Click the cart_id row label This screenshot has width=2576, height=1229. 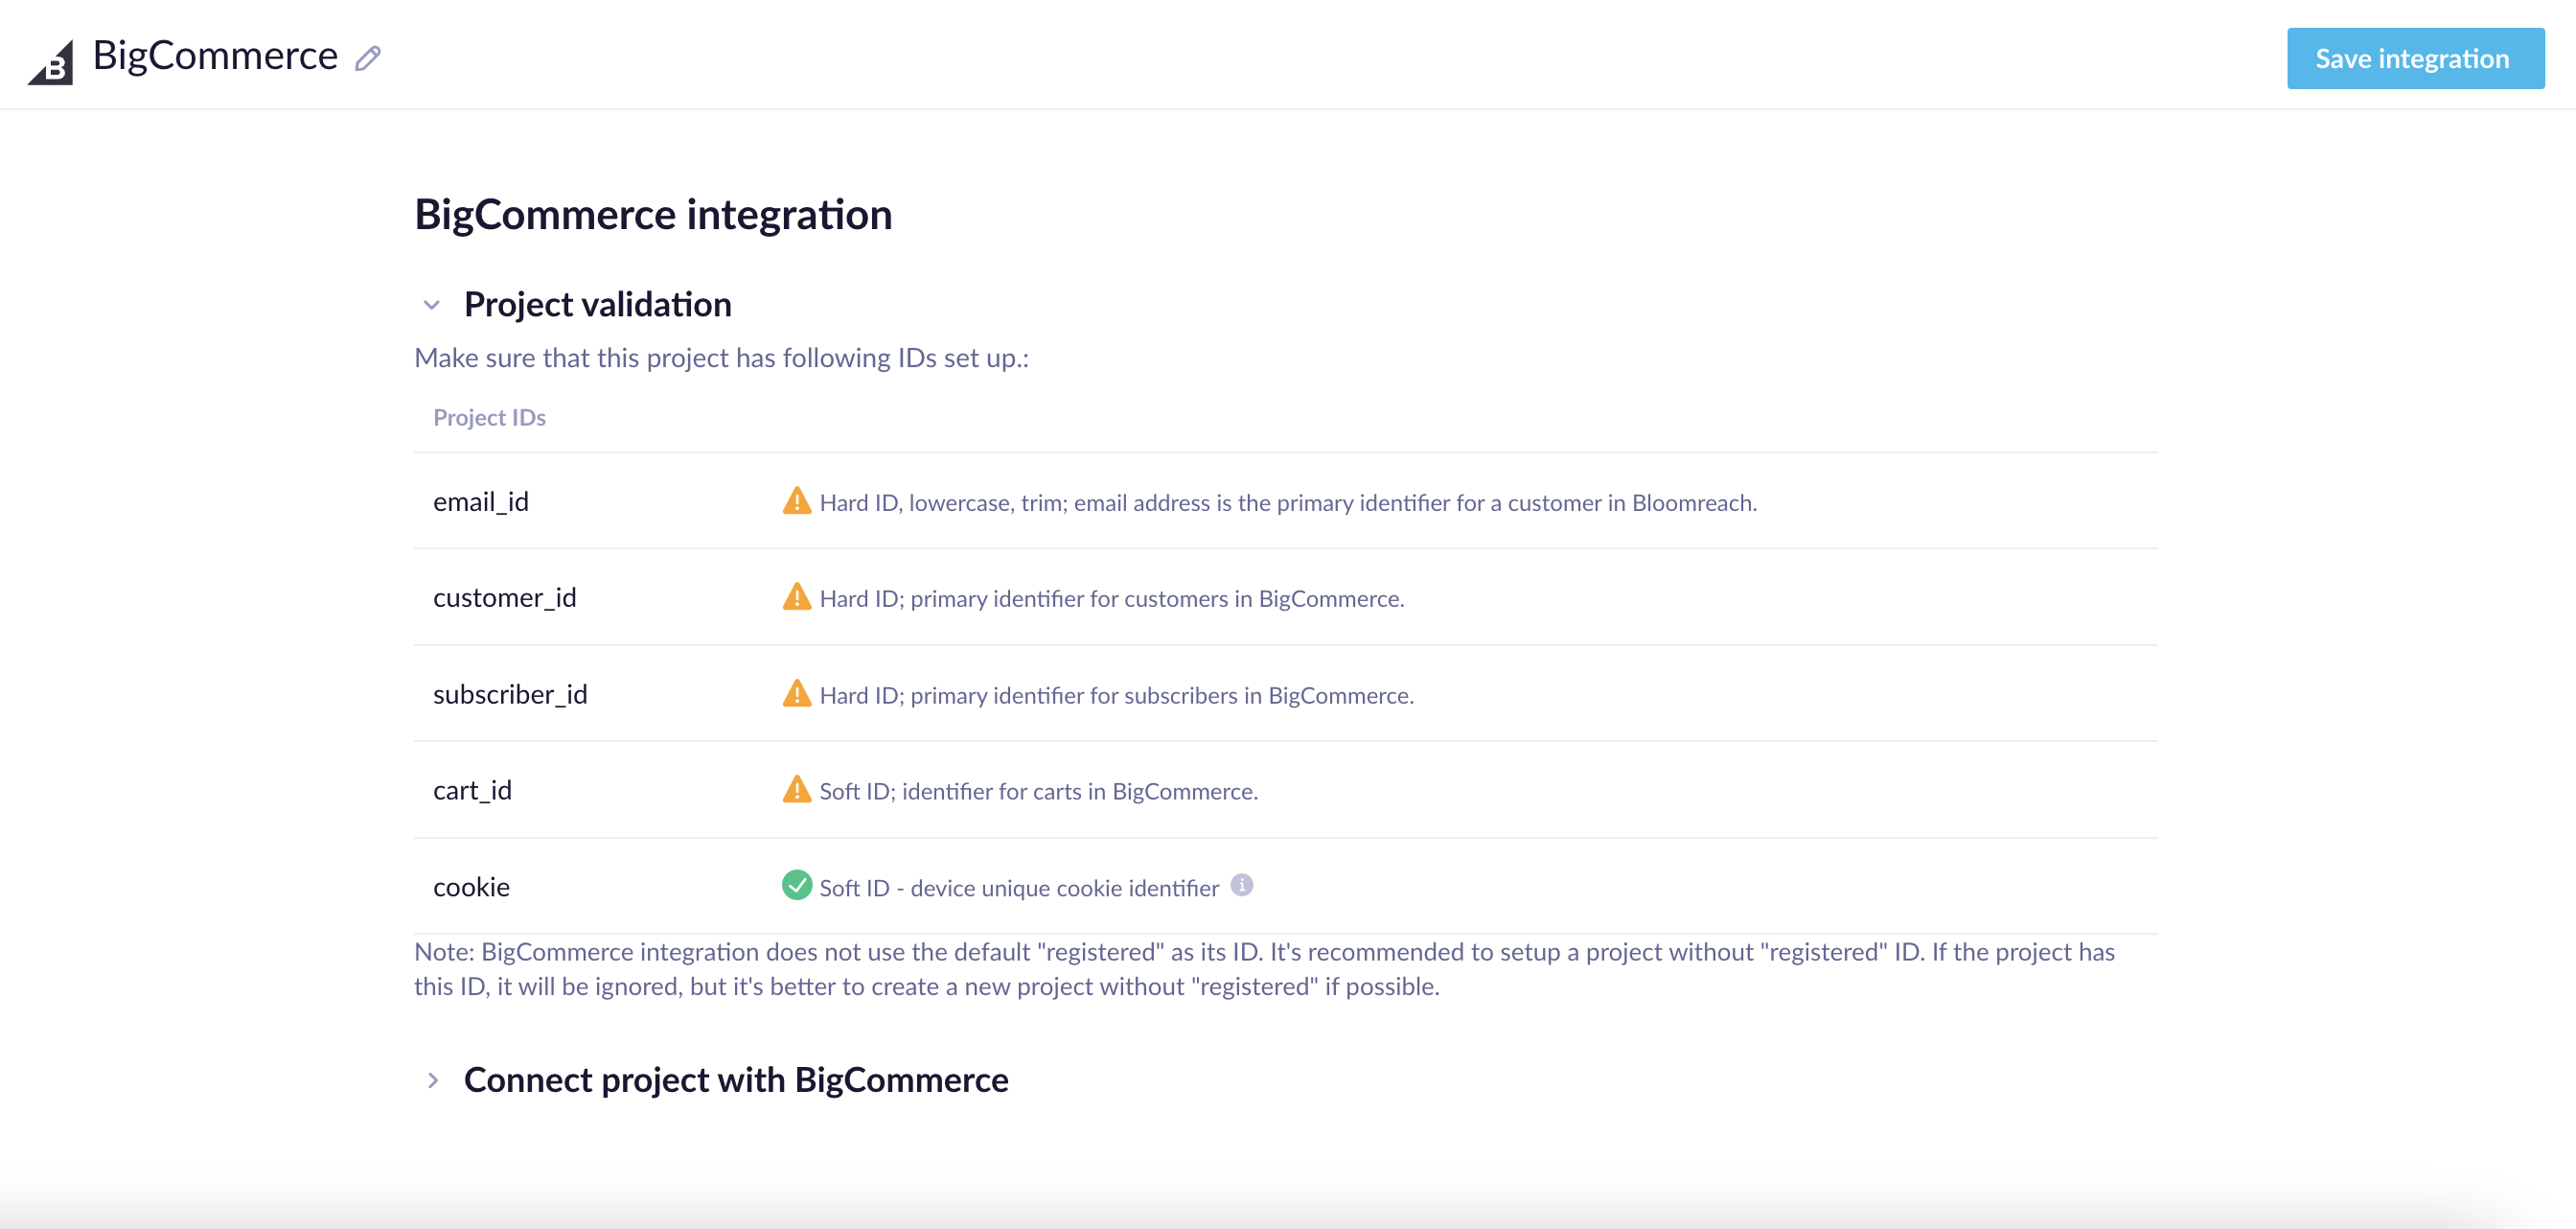pyautogui.click(x=471, y=791)
